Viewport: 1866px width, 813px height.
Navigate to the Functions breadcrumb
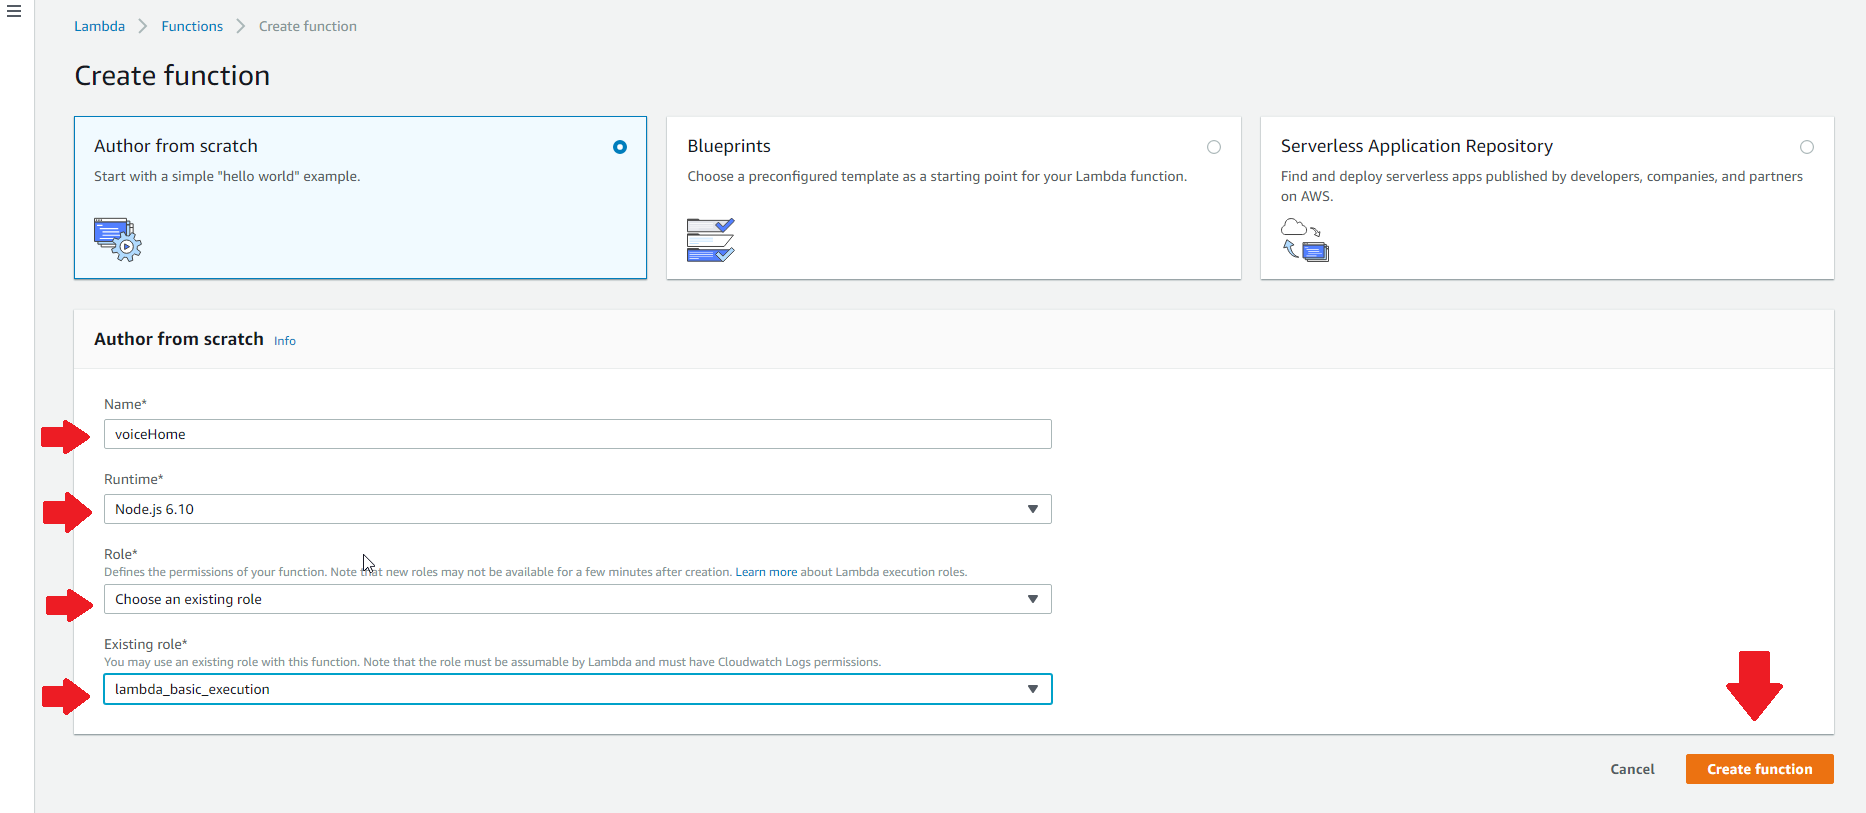[192, 26]
